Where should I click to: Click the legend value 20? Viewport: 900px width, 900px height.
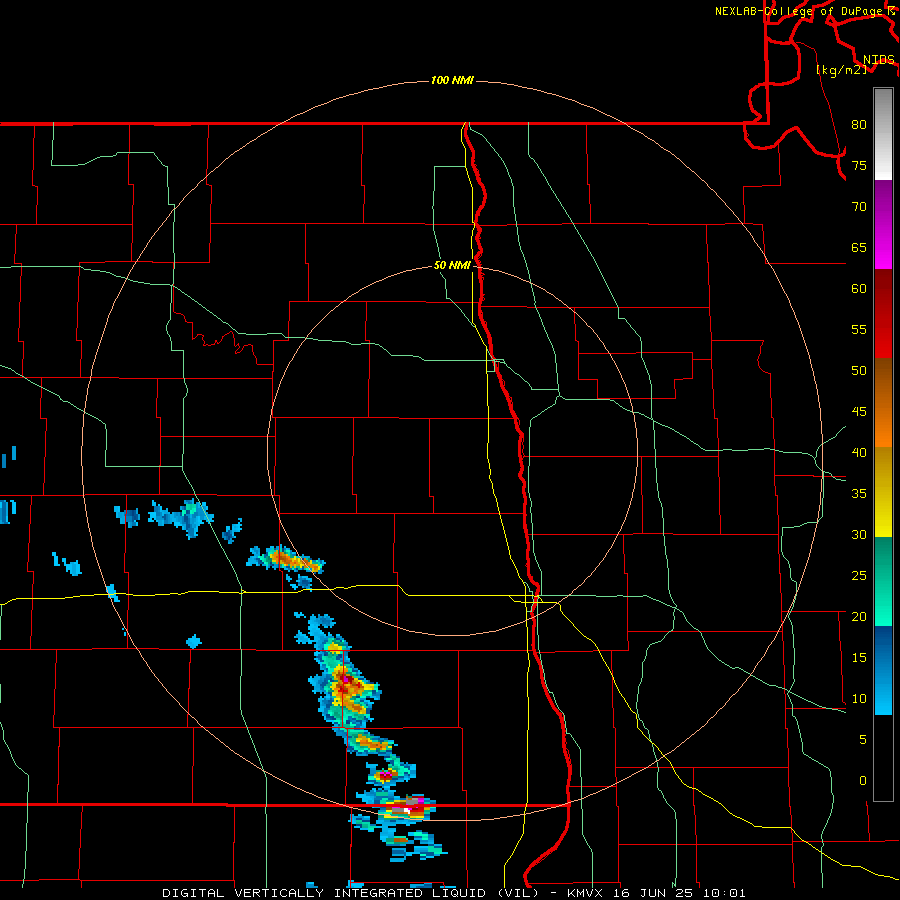click(x=859, y=616)
